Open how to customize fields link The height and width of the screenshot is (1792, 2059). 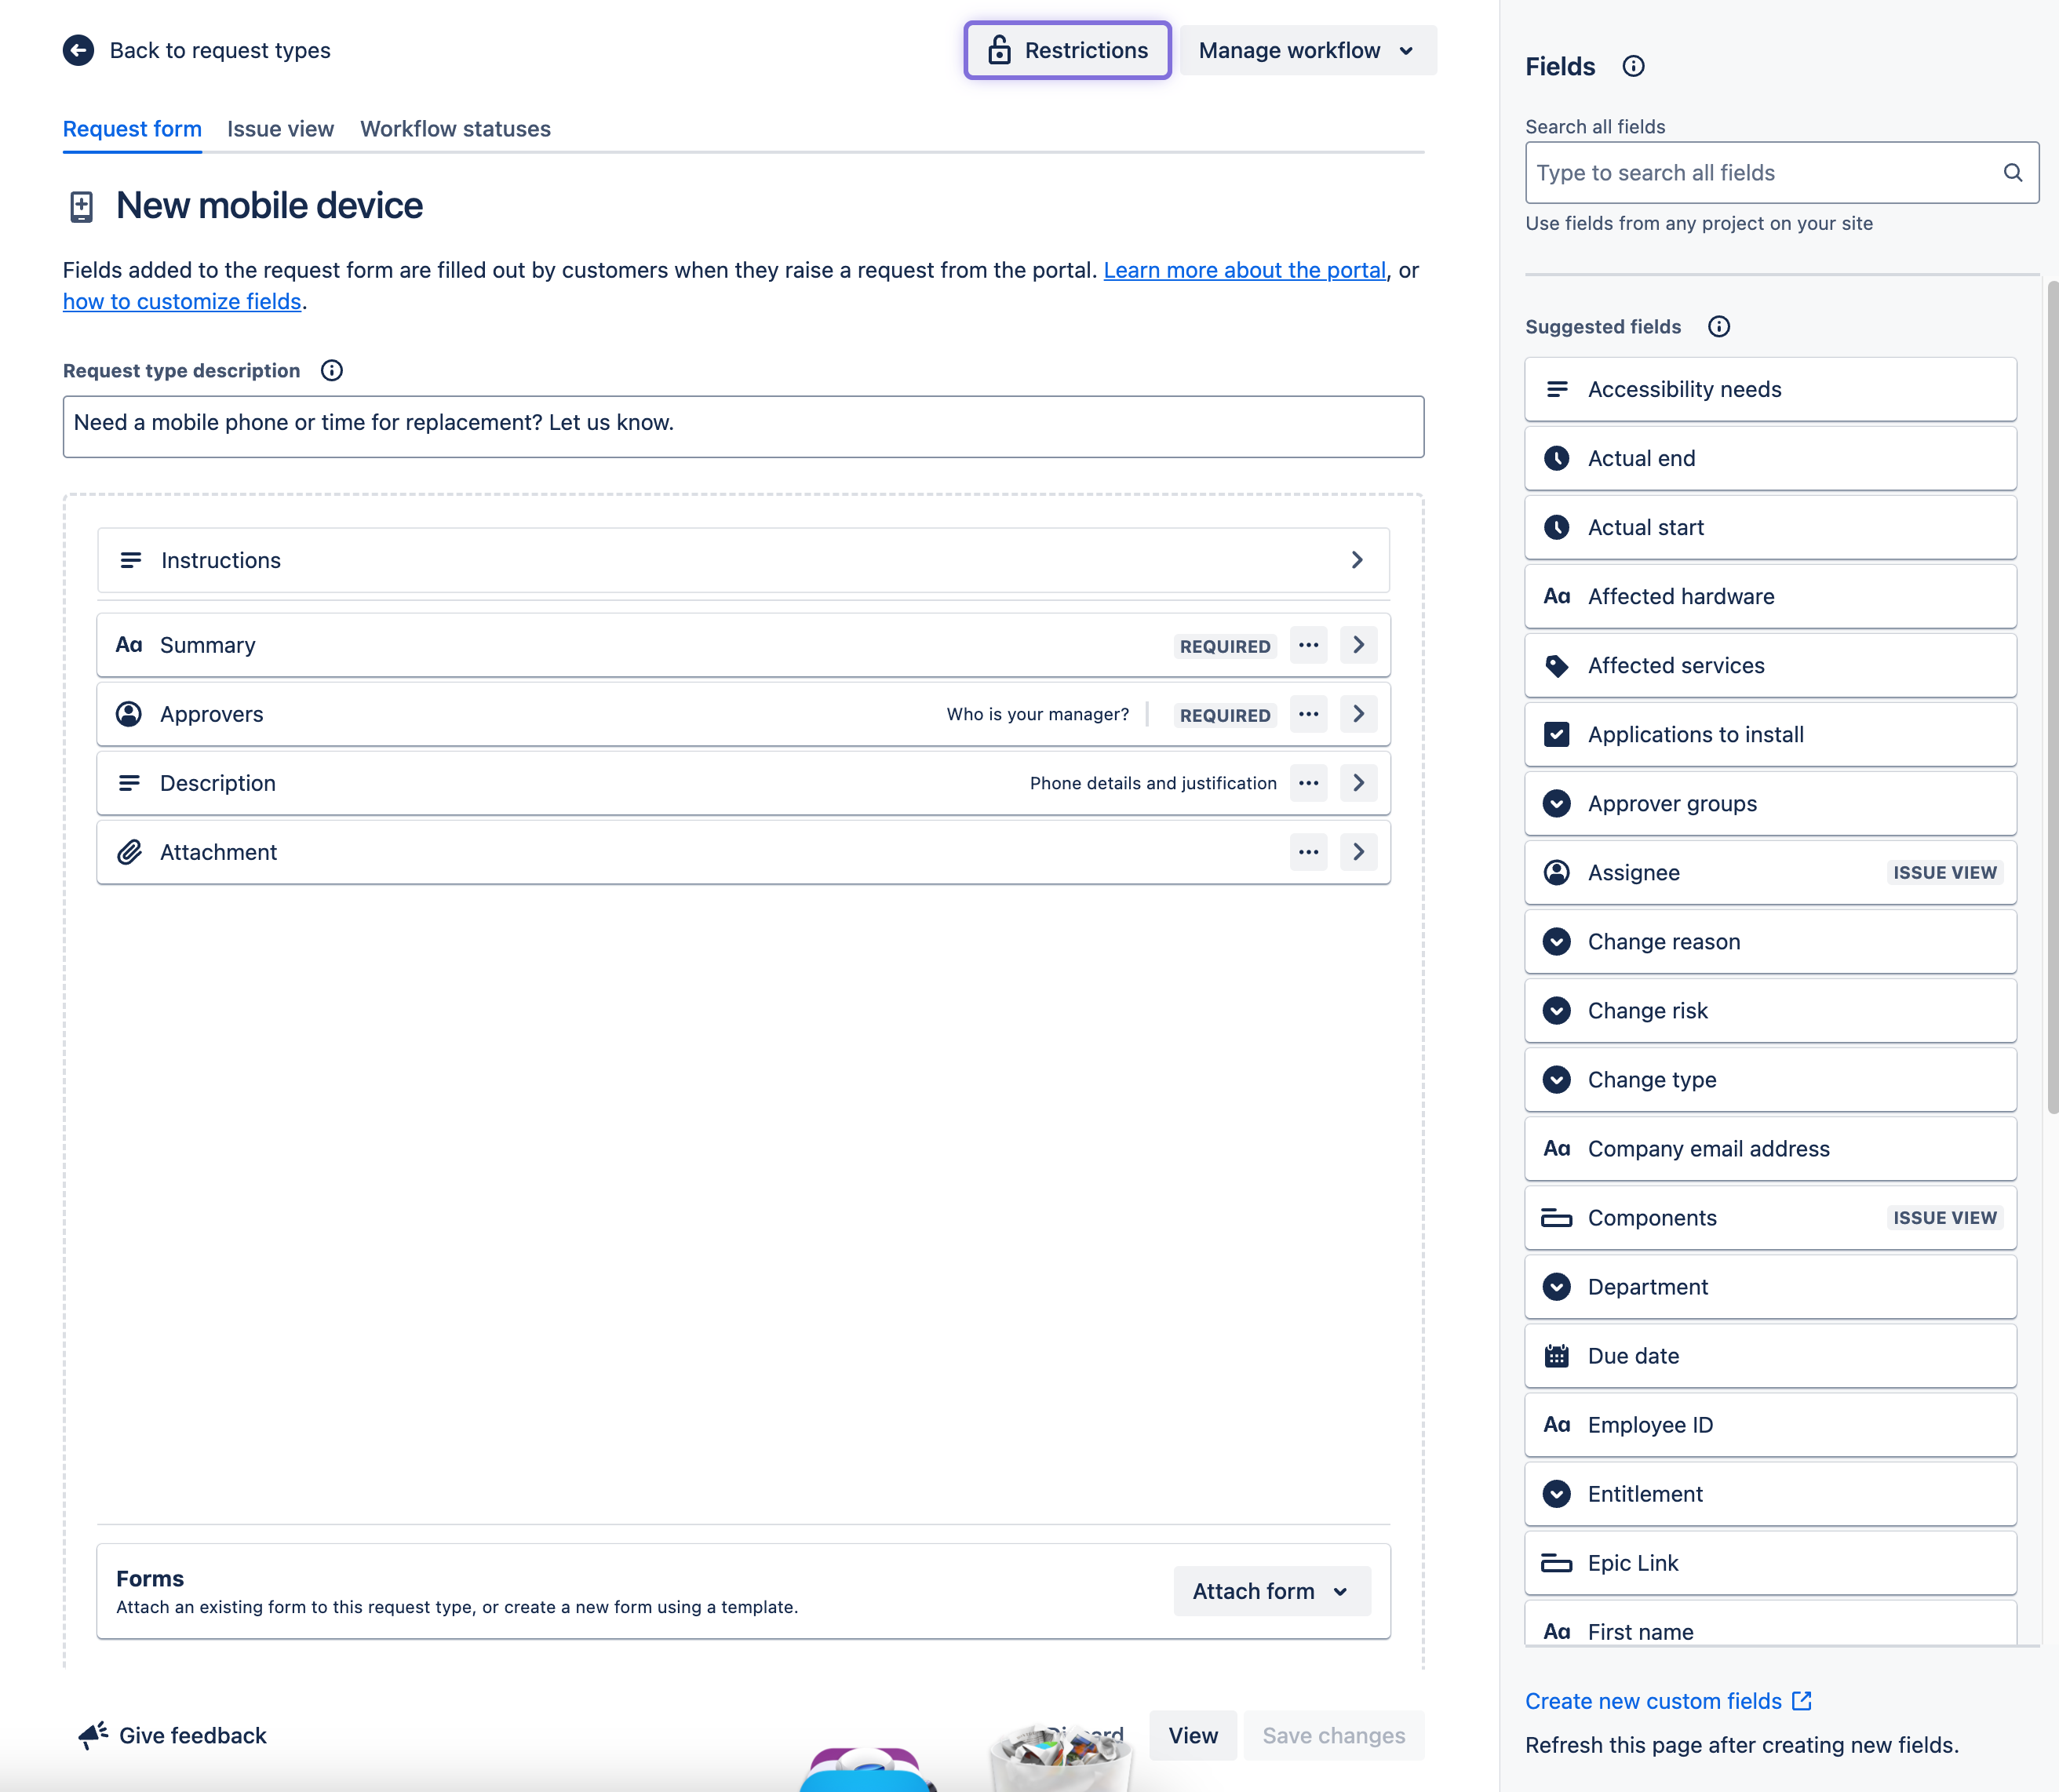pyautogui.click(x=182, y=302)
